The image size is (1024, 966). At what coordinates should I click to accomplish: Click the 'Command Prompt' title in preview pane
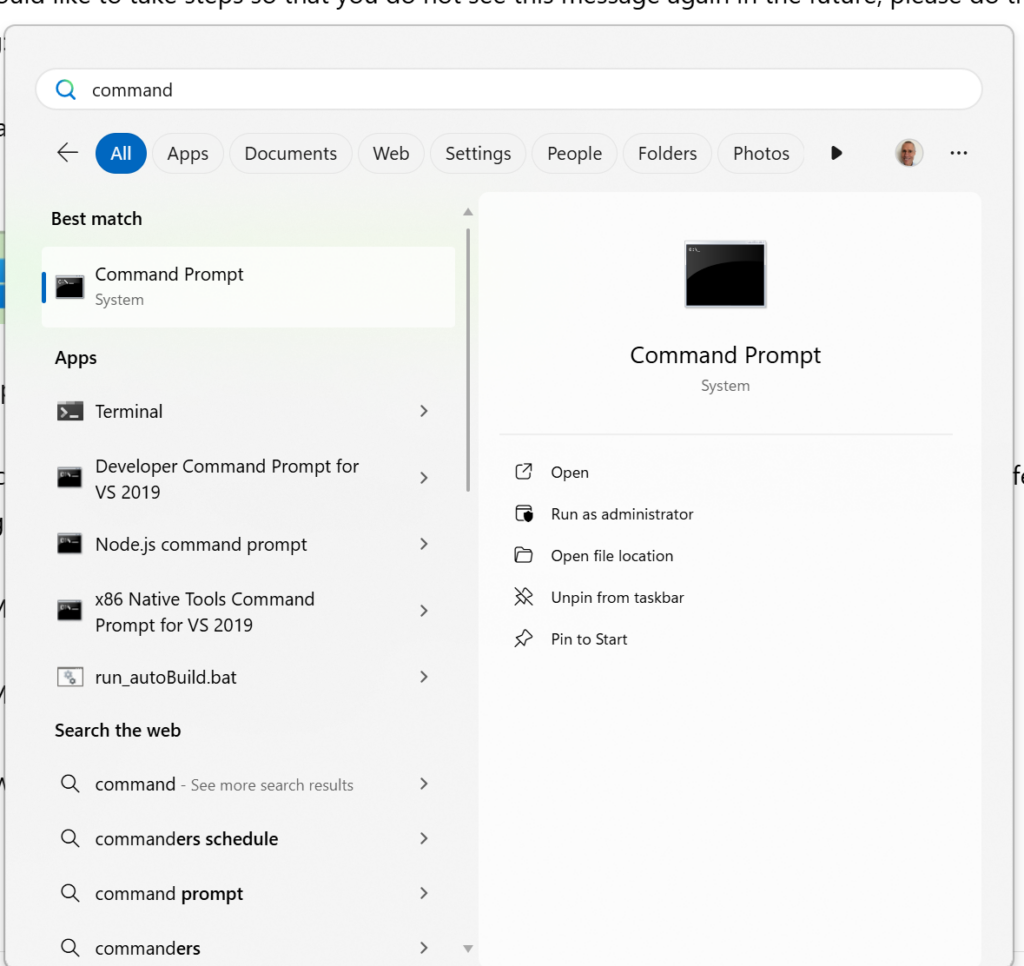725,355
